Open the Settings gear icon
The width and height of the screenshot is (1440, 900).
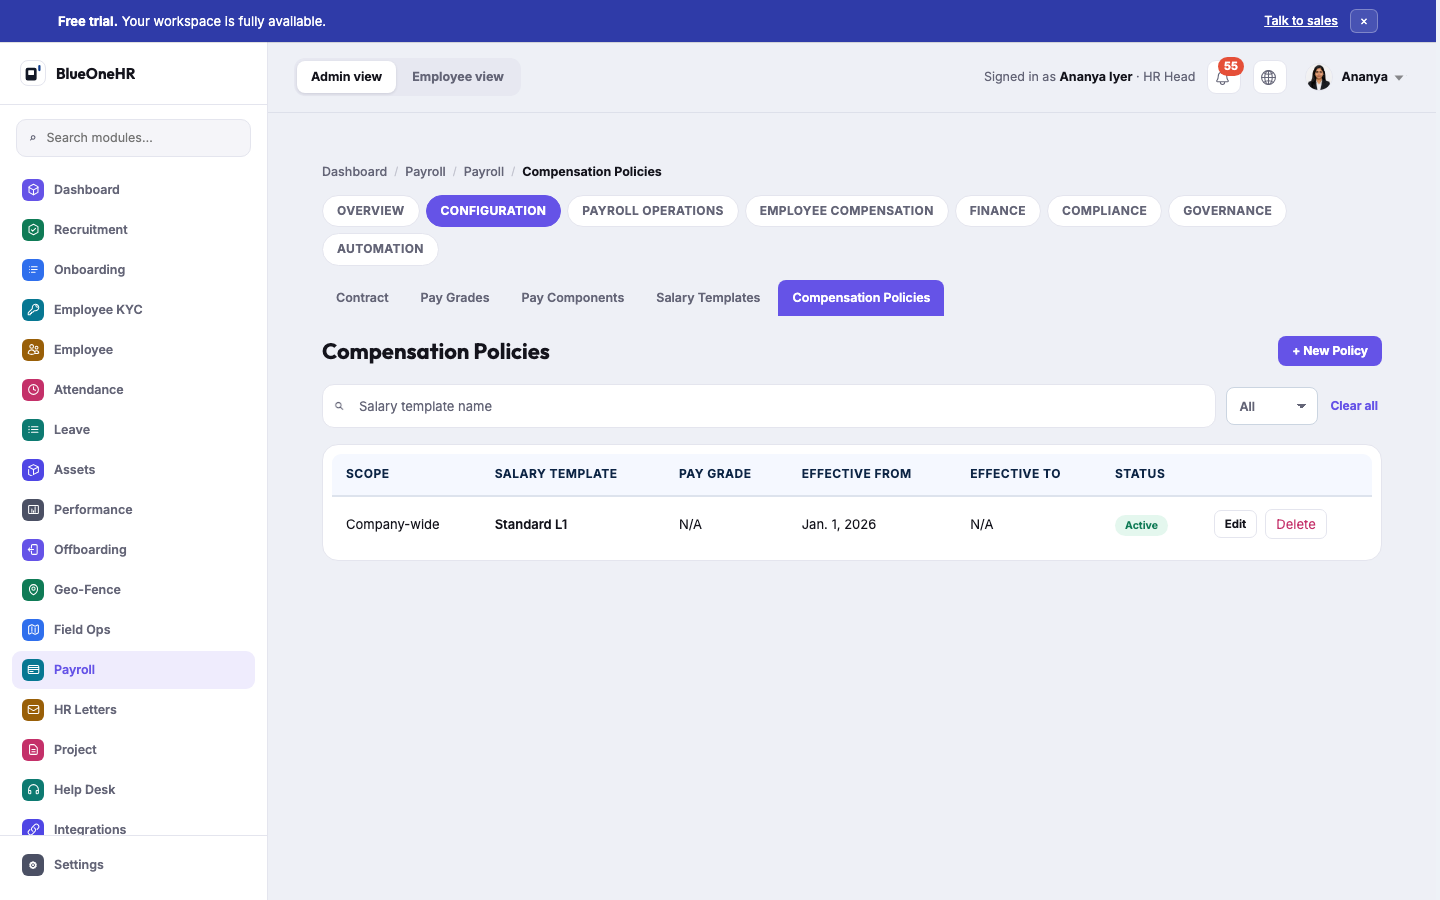[33, 865]
